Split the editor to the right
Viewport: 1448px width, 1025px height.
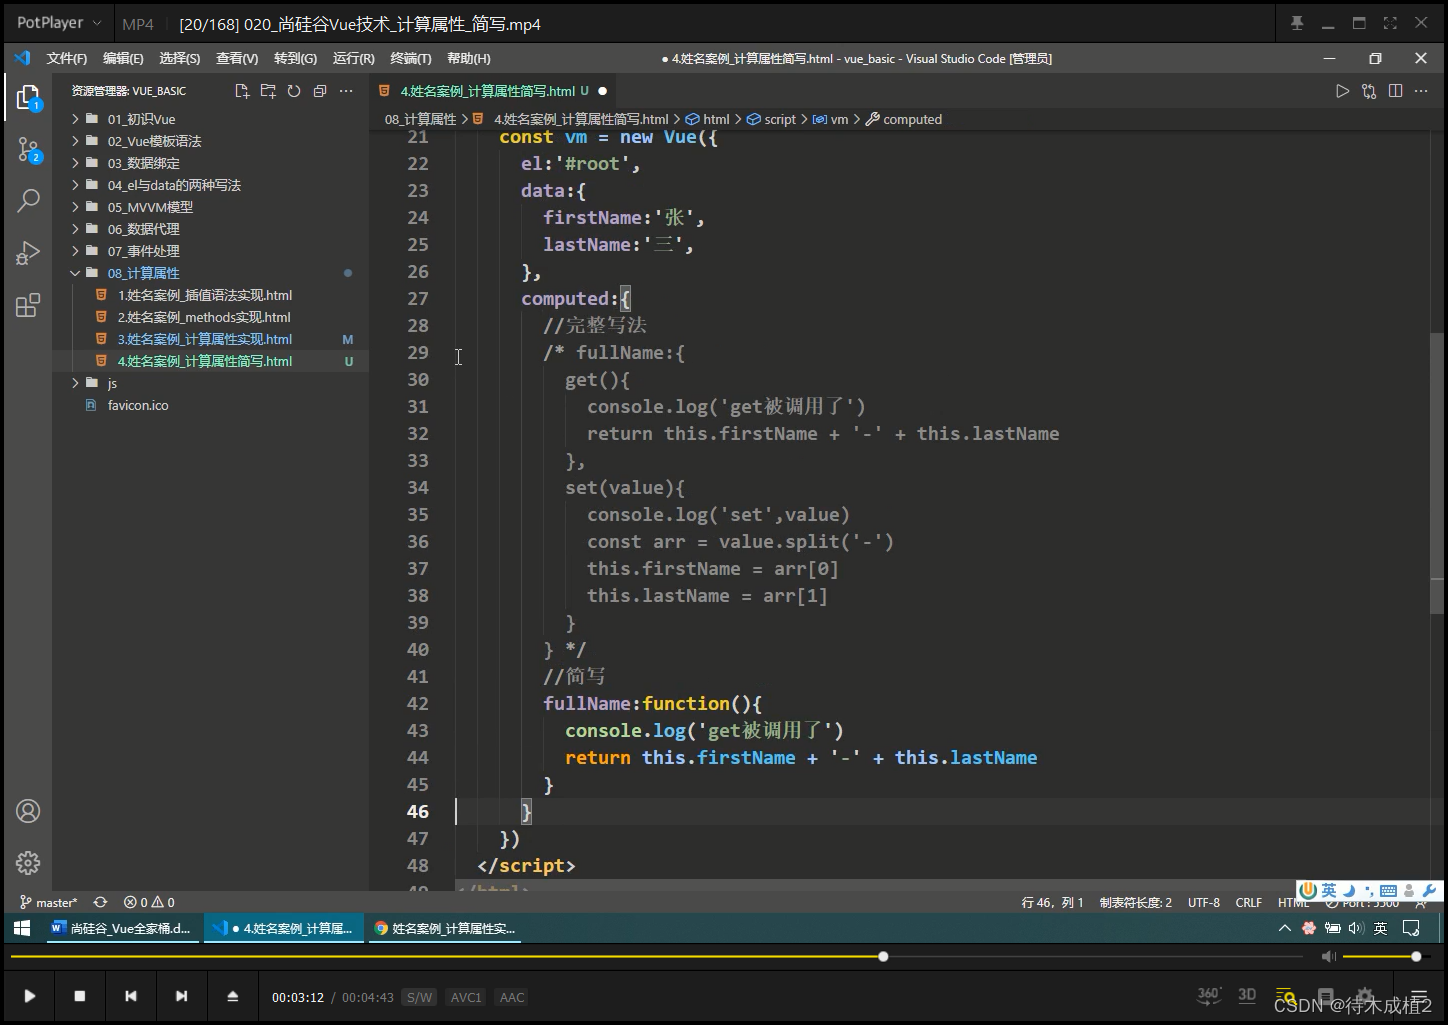click(x=1395, y=91)
